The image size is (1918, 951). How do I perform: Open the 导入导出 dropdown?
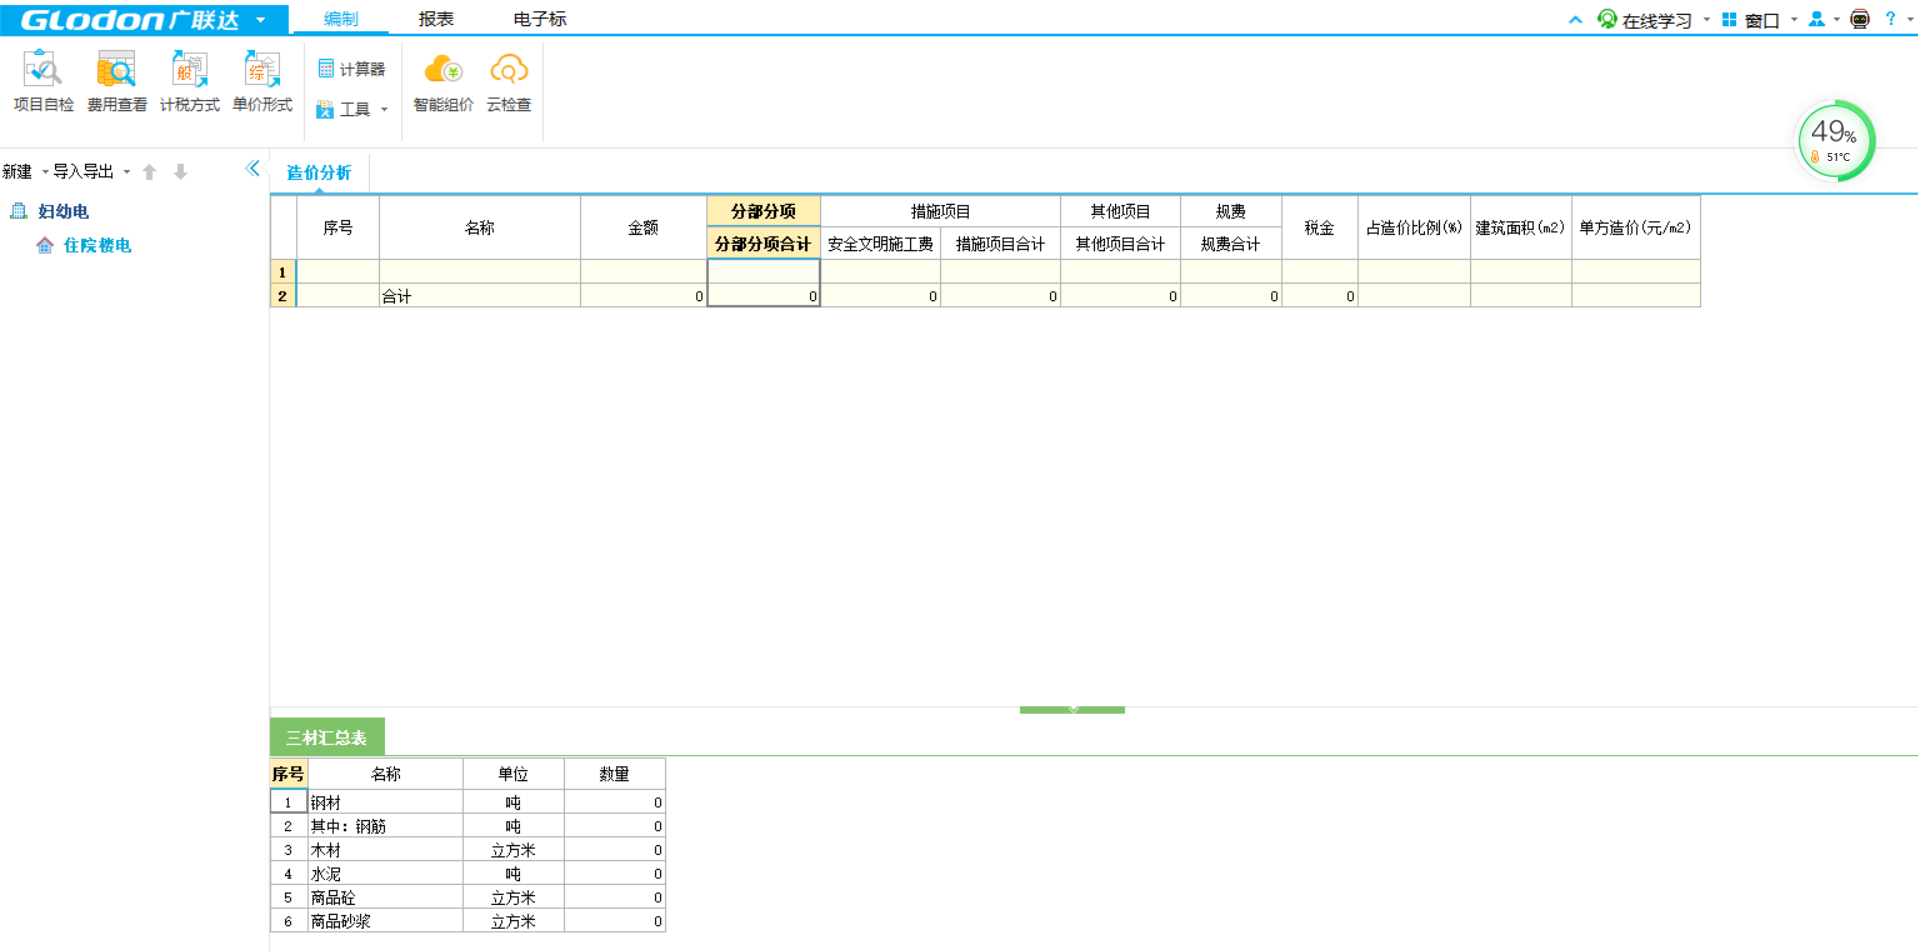click(x=127, y=172)
